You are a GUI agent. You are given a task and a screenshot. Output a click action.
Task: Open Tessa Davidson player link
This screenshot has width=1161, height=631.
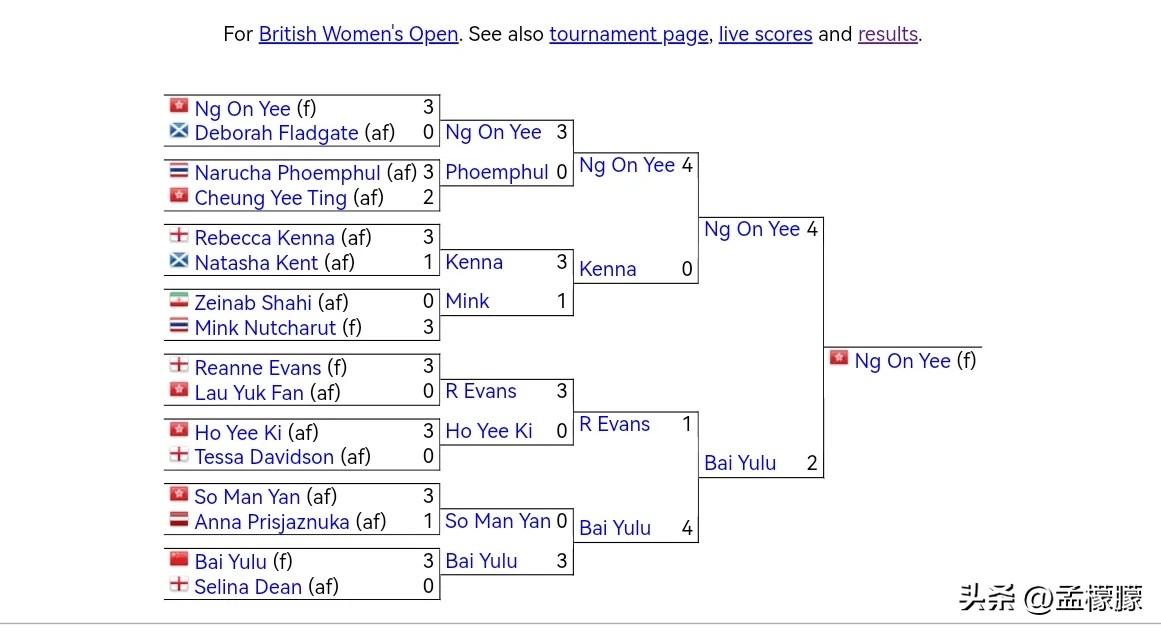264,457
